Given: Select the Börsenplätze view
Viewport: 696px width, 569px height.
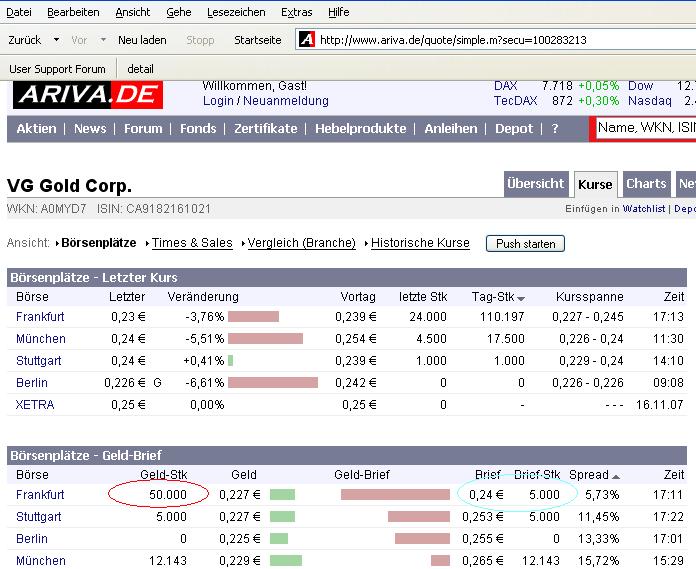Looking at the screenshot, I should point(99,243).
